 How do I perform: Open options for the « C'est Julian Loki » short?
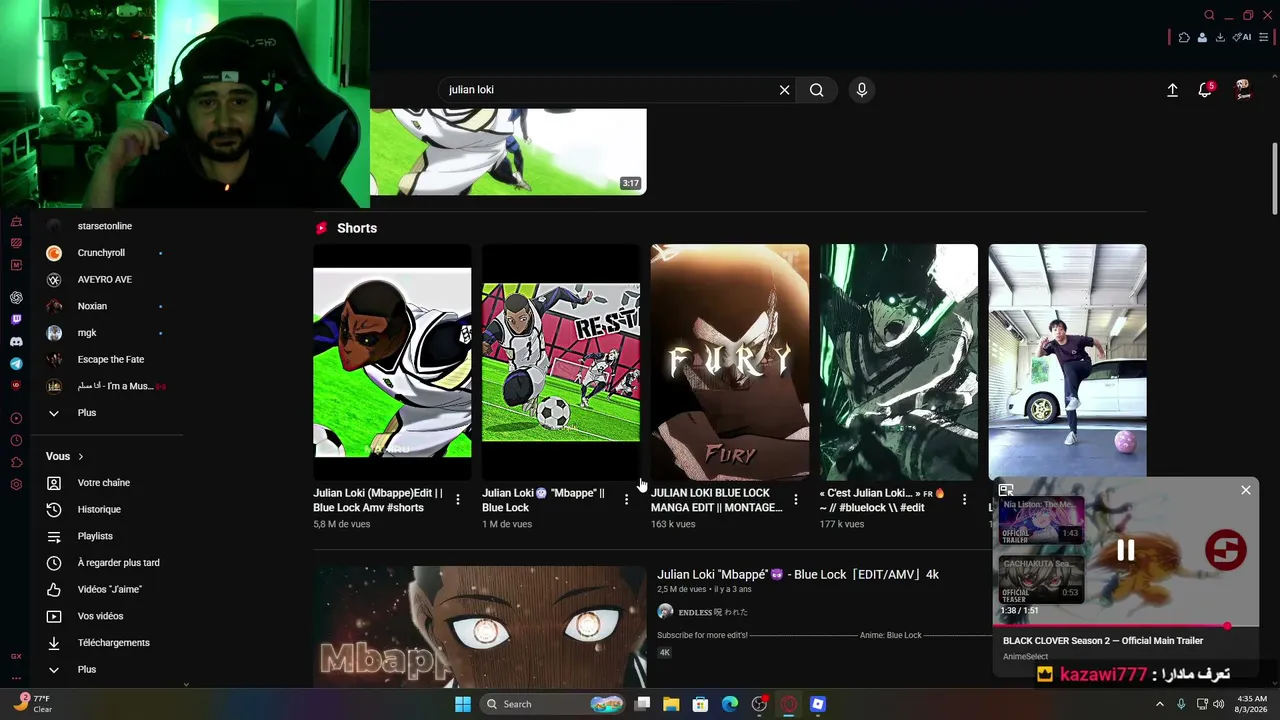964,499
